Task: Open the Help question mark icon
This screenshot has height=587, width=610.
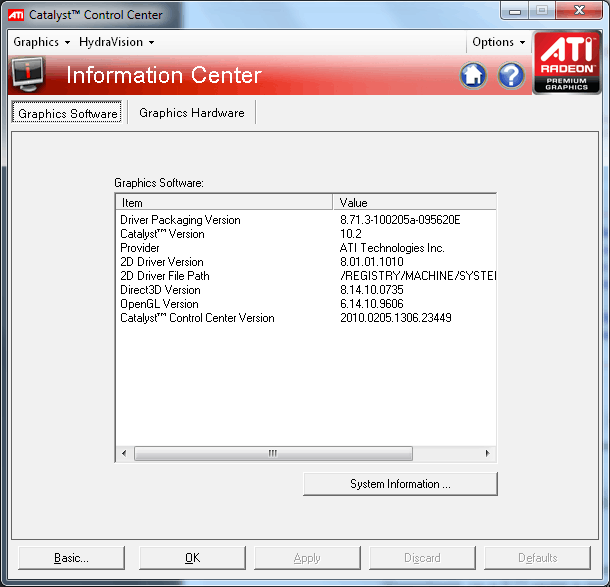Action: 511,75
